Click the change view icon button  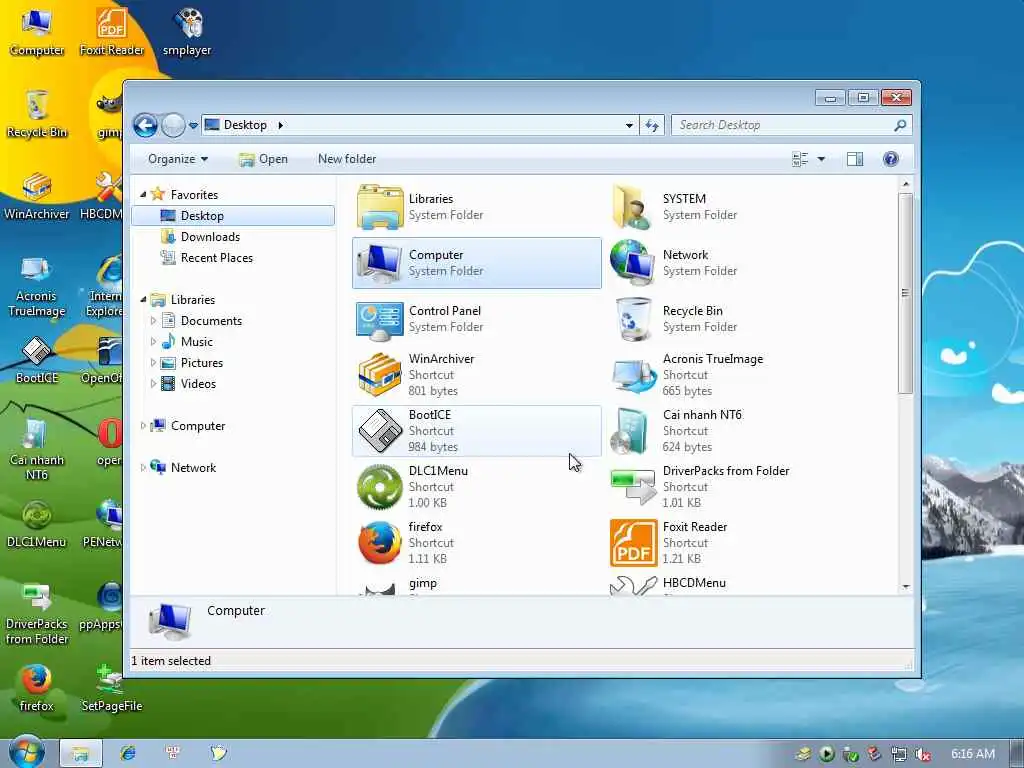pos(800,159)
